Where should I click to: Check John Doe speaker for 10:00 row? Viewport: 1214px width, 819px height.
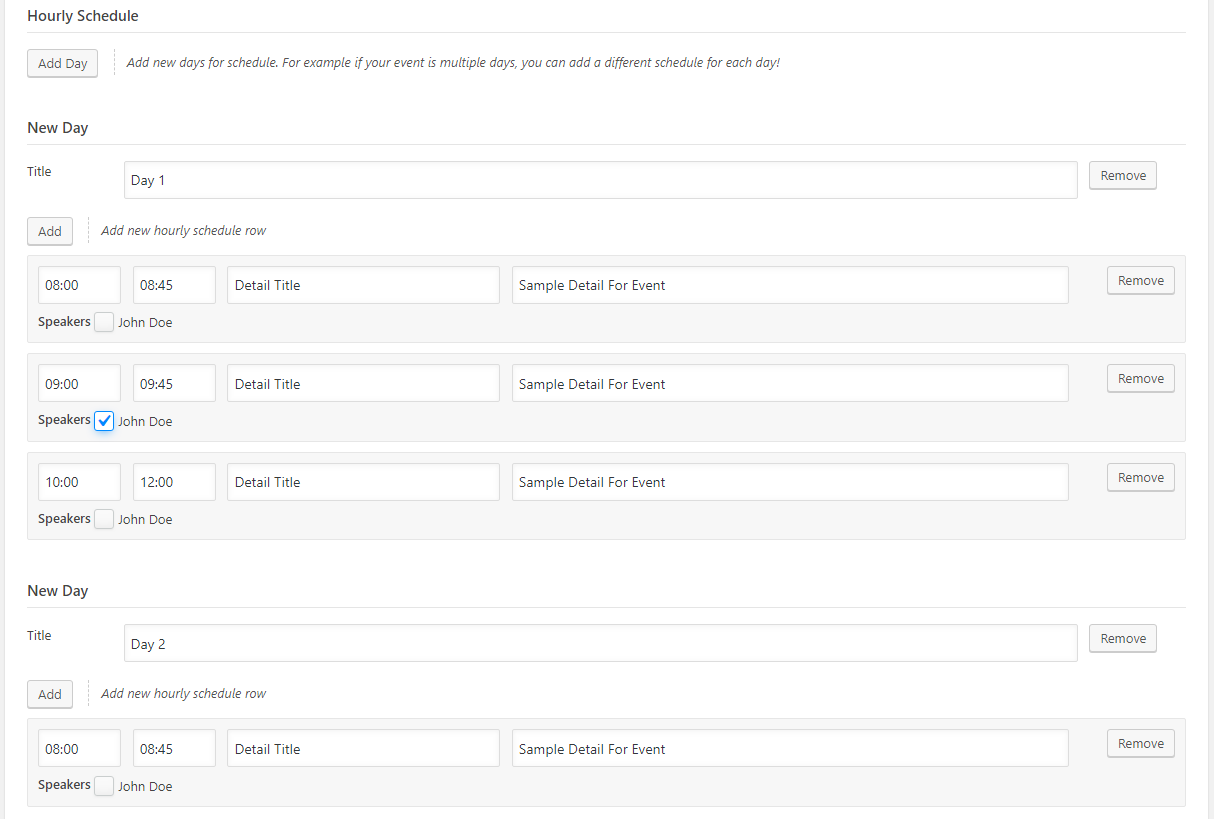coord(104,519)
